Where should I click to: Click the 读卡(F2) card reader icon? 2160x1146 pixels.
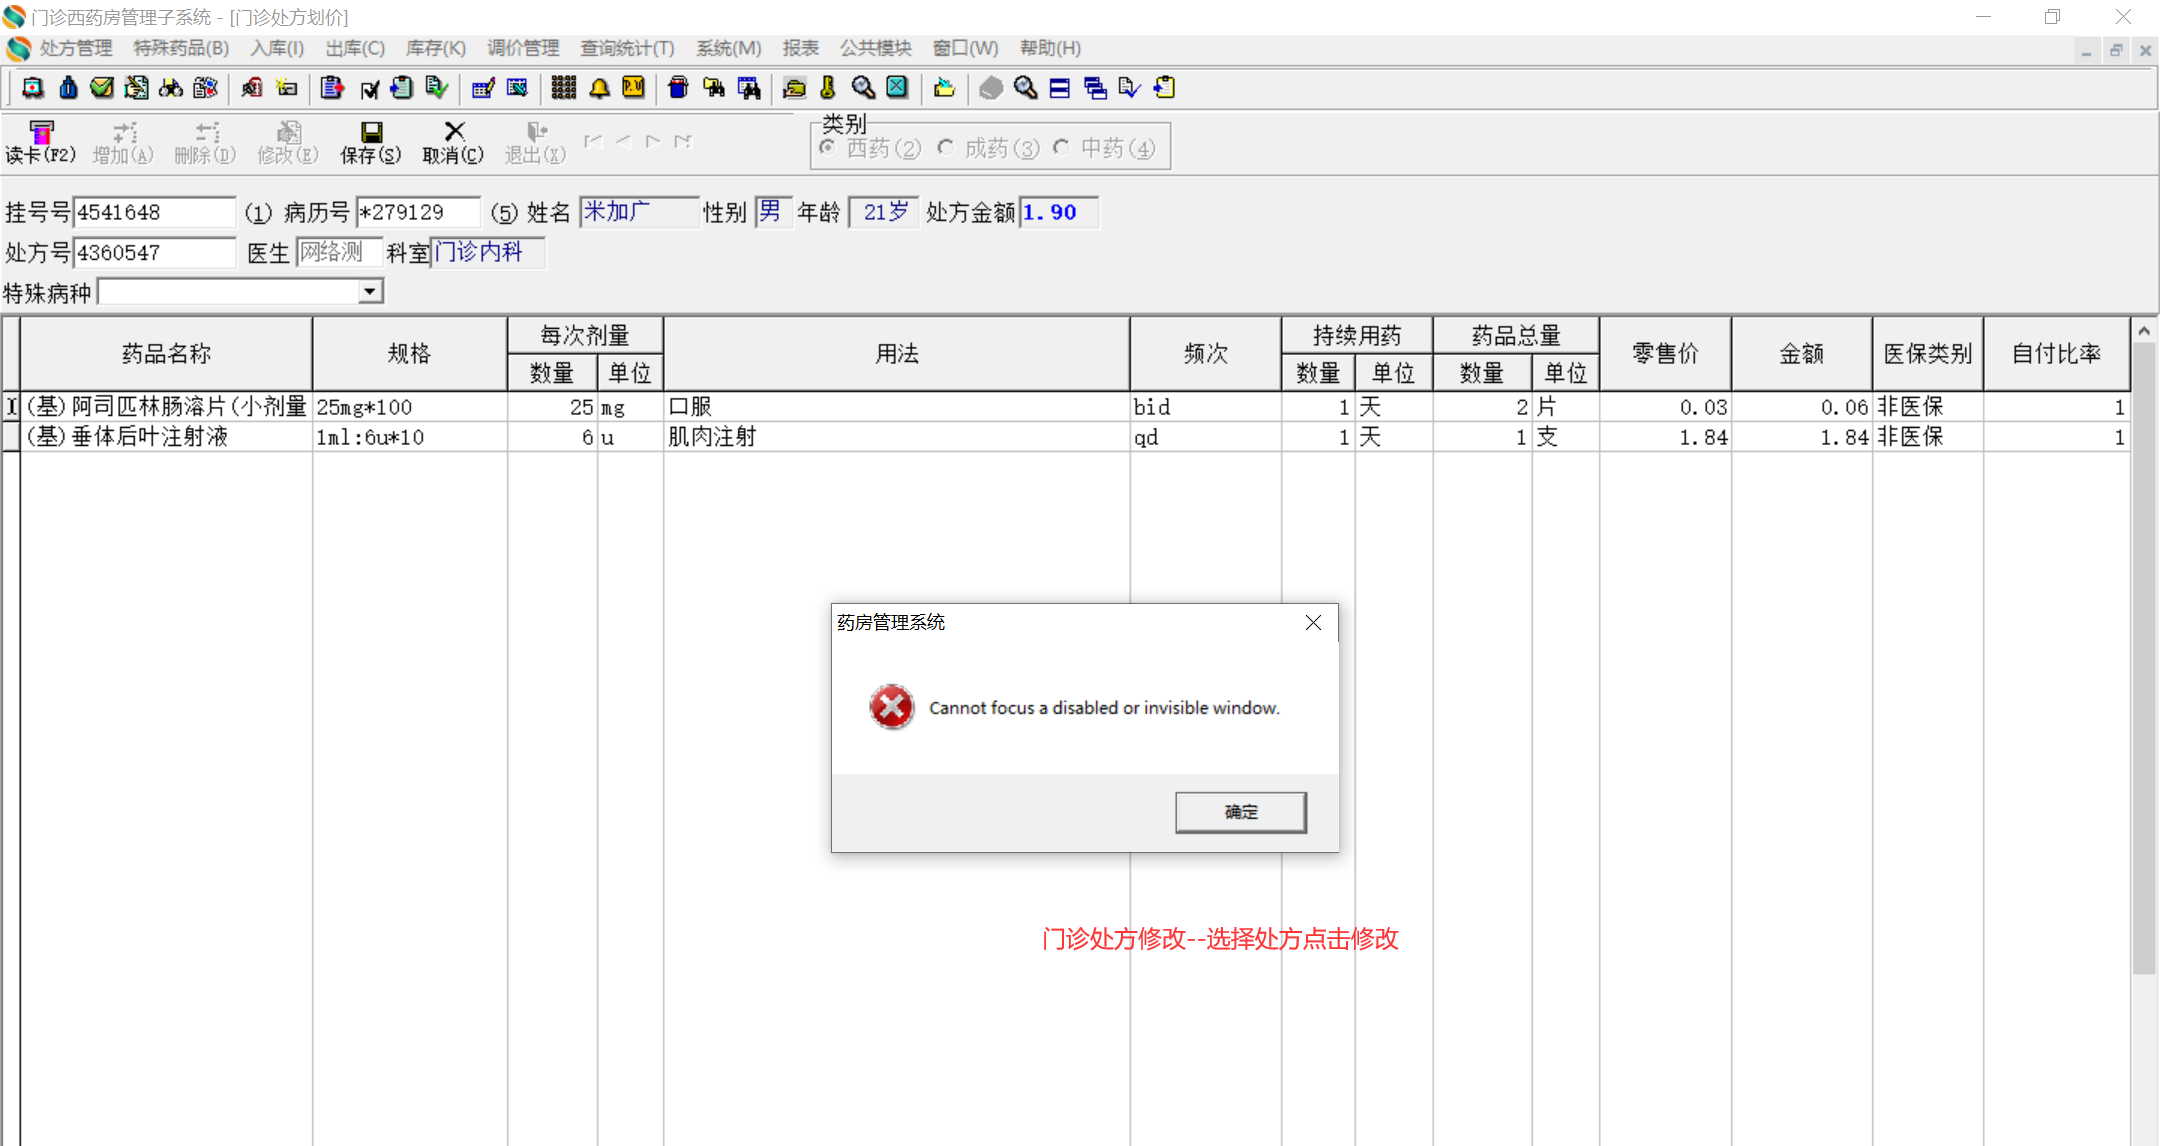(x=41, y=133)
